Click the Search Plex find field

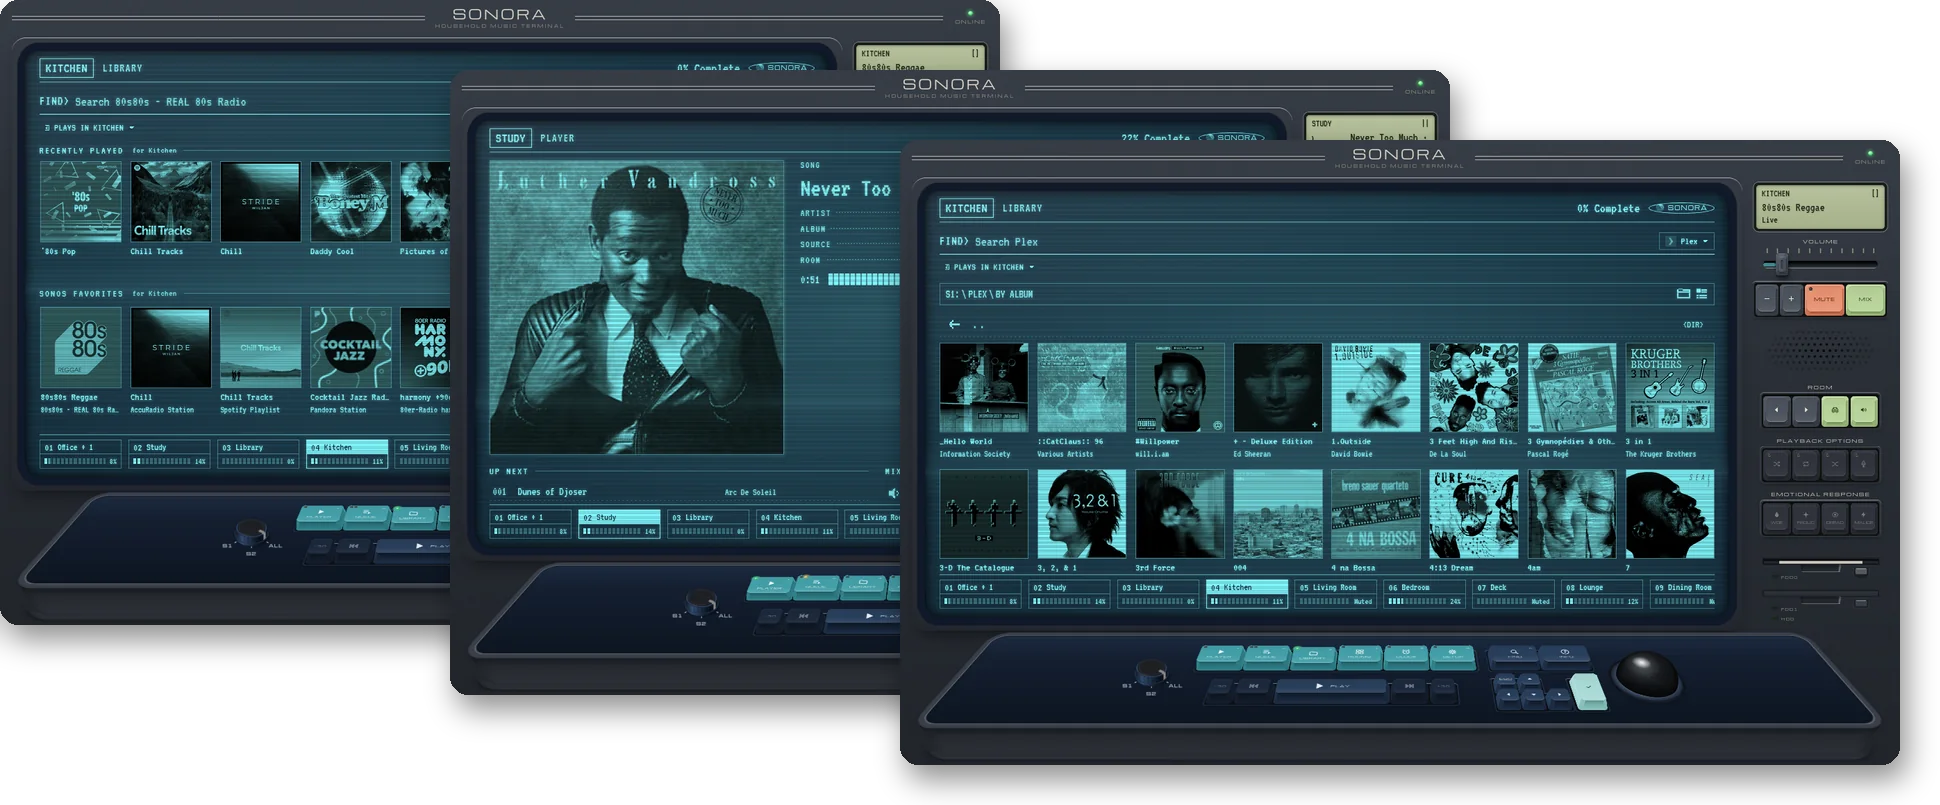(x=1295, y=241)
